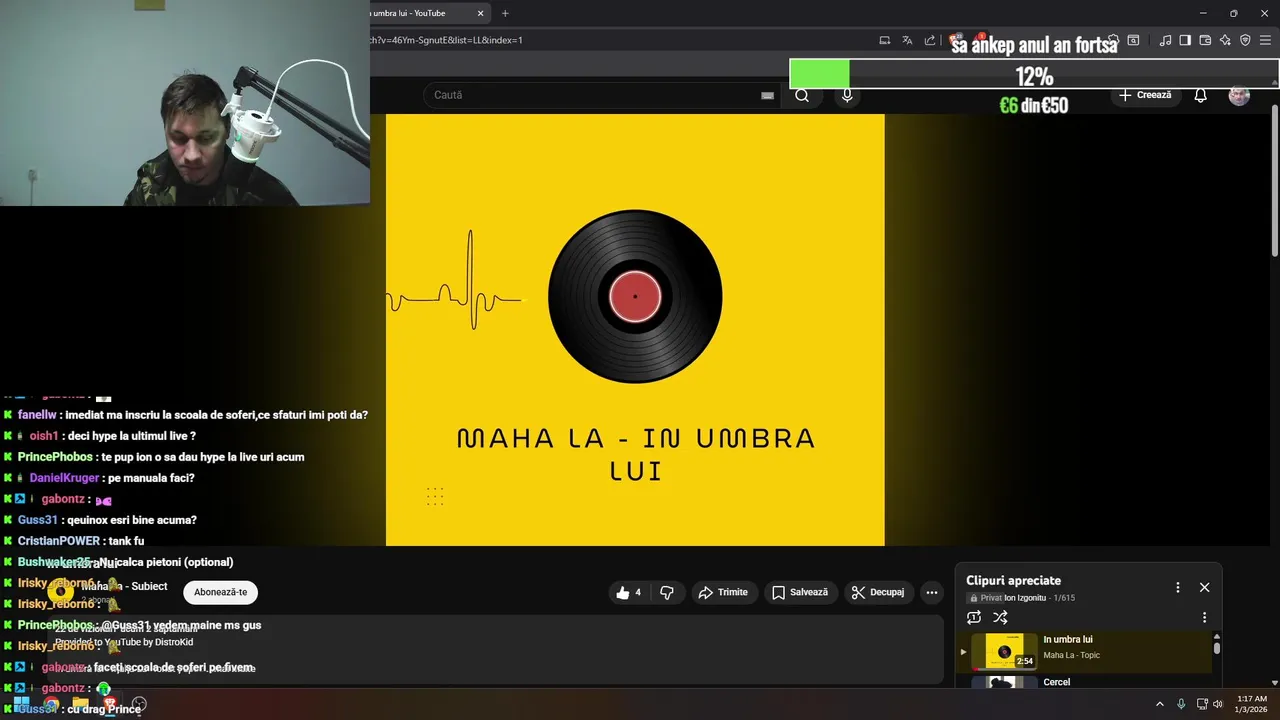Image resolution: width=1280 pixels, height=720 pixels.
Task: Open the Brave Wallet icon
Action: [1205, 40]
